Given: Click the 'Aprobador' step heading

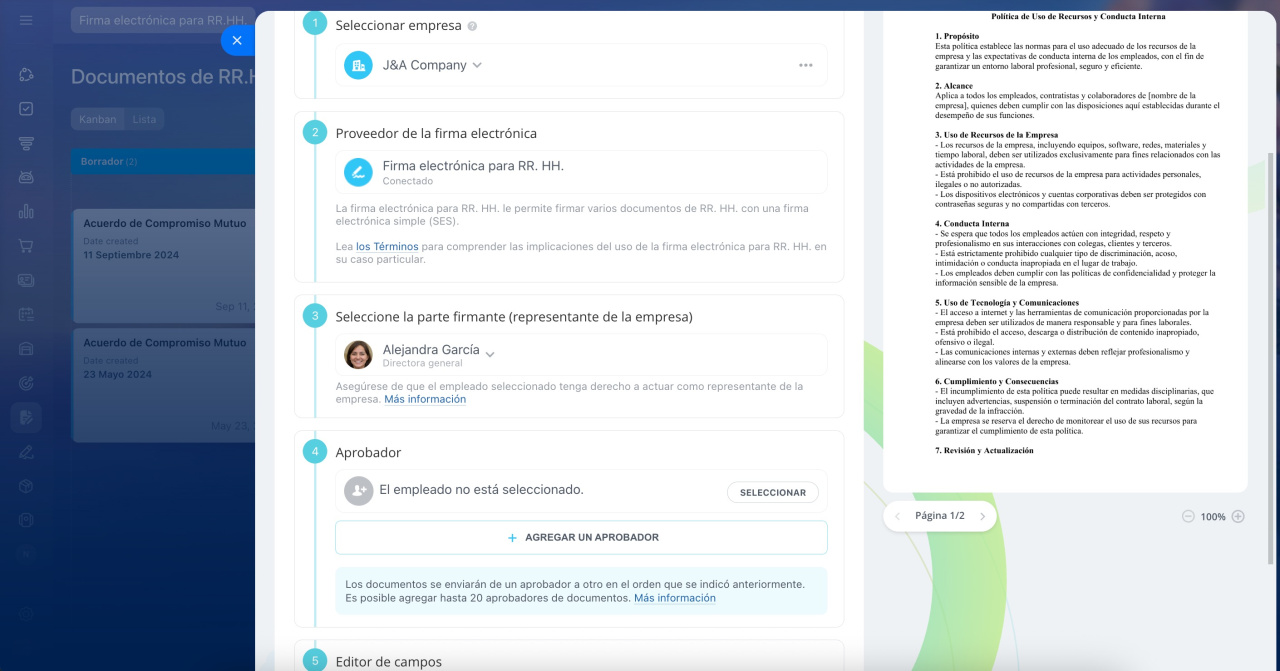Looking at the screenshot, I should coord(368,452).
